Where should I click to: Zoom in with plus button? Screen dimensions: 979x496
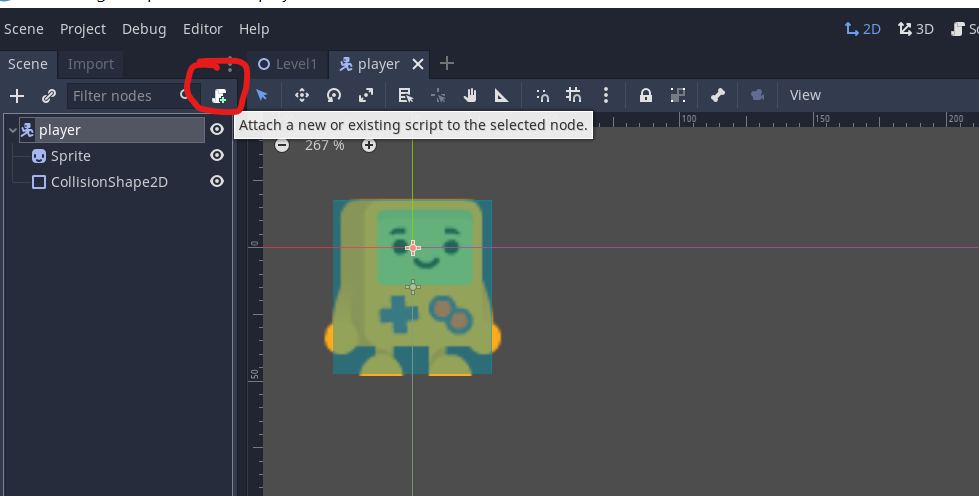[369, 146]
